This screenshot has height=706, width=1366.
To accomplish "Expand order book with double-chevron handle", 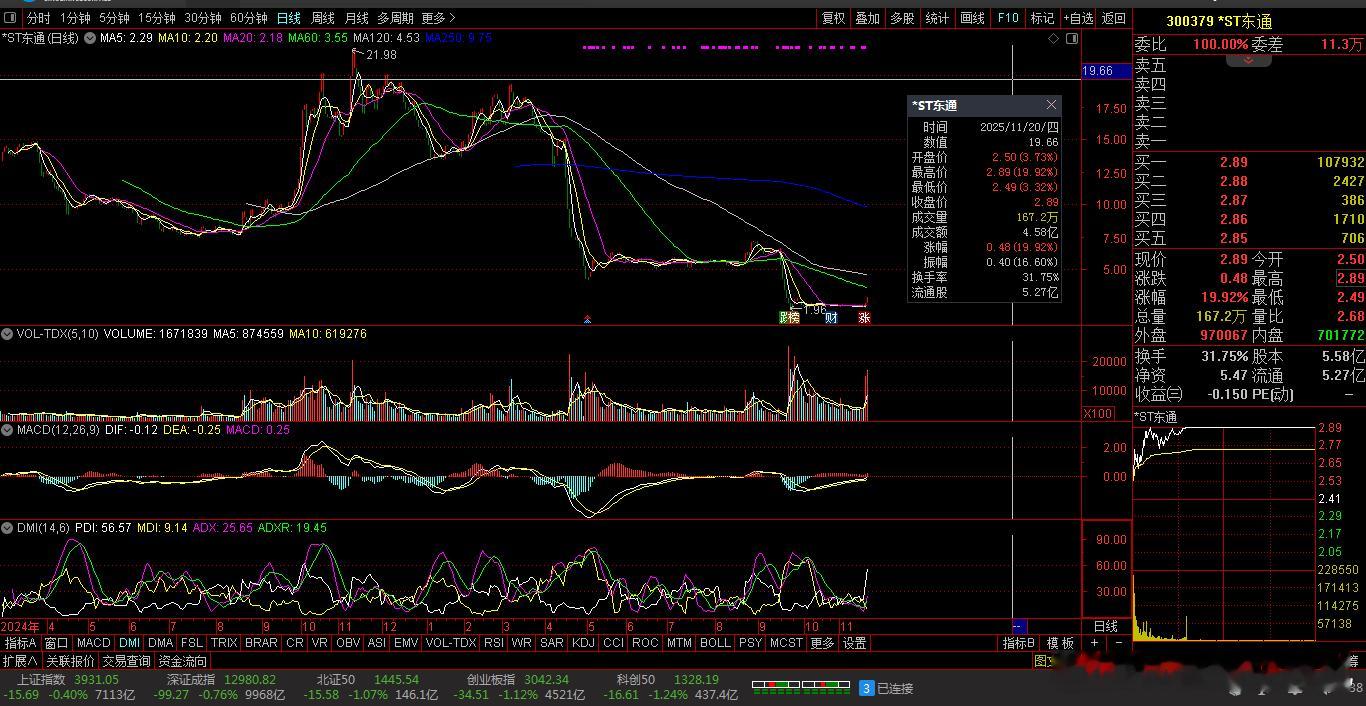I will [x=1248, y=60].
